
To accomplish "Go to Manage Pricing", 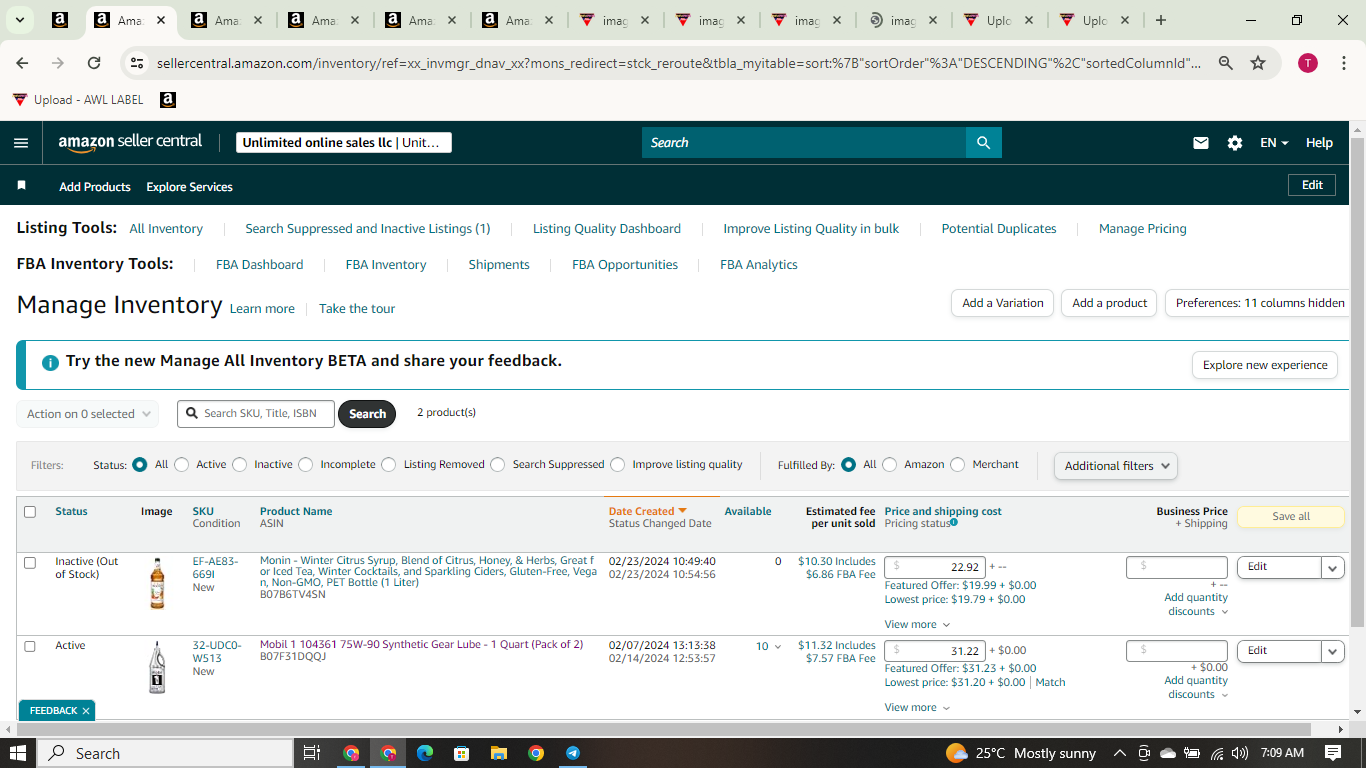I will pos(1143,229).
